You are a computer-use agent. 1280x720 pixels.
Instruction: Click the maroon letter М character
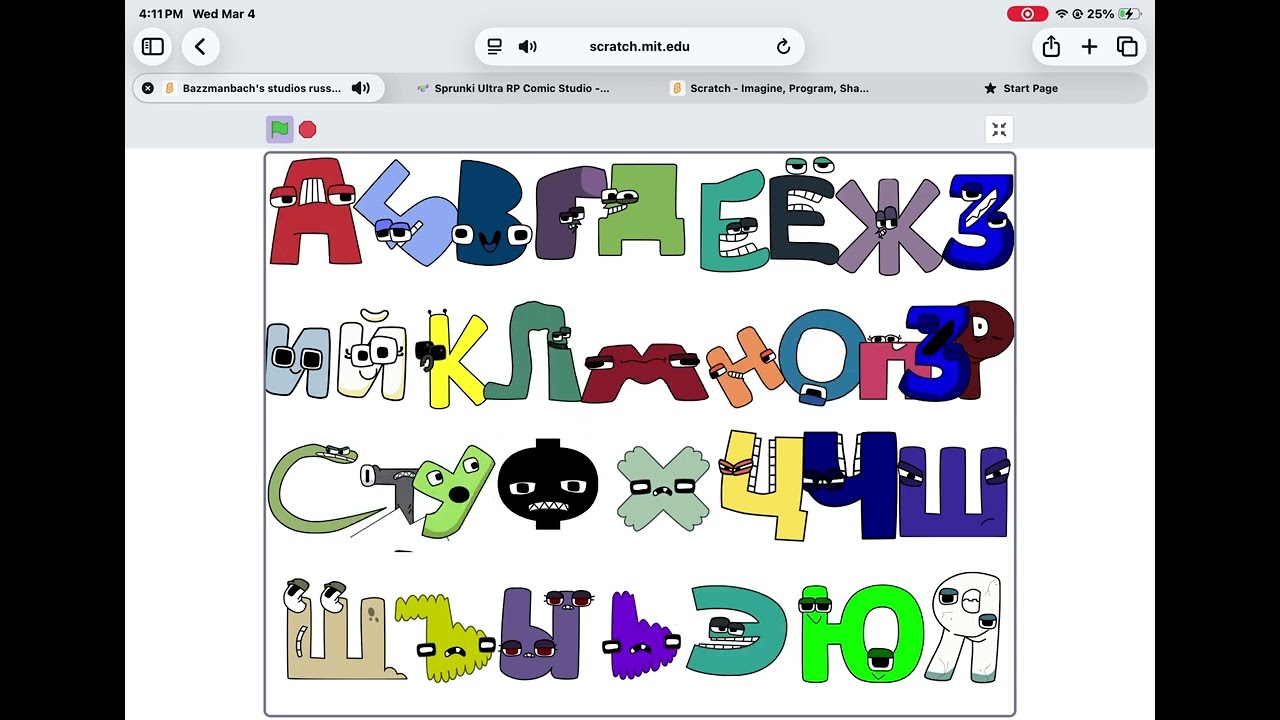(x=645, y=372)
